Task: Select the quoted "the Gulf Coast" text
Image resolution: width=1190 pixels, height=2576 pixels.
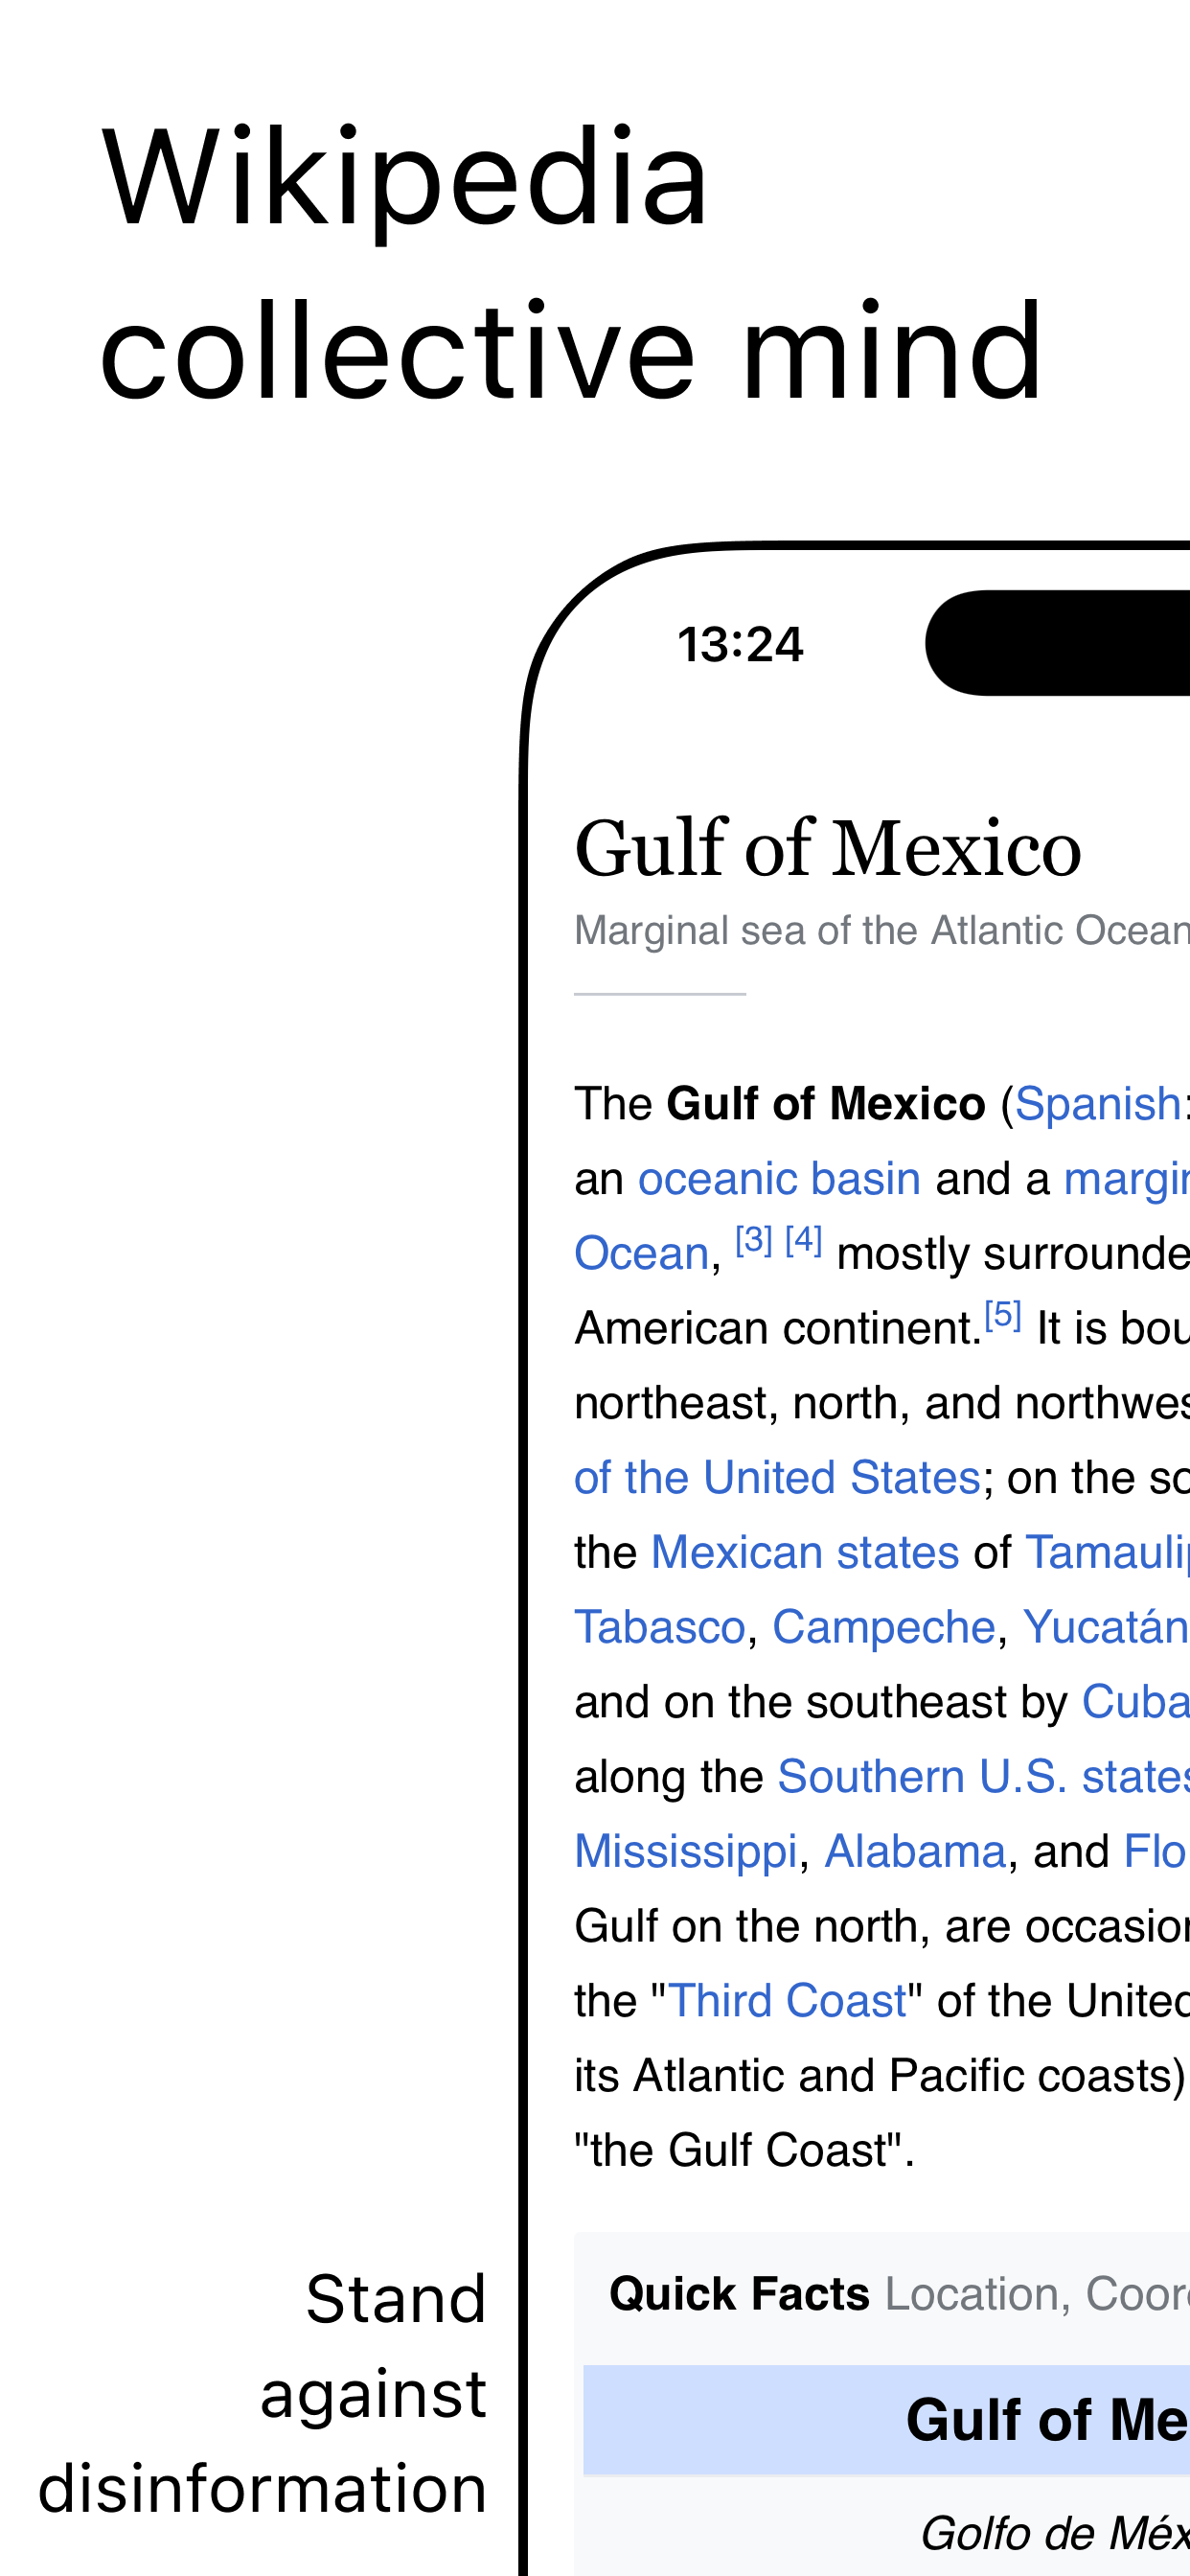Action: point(744,2151)
